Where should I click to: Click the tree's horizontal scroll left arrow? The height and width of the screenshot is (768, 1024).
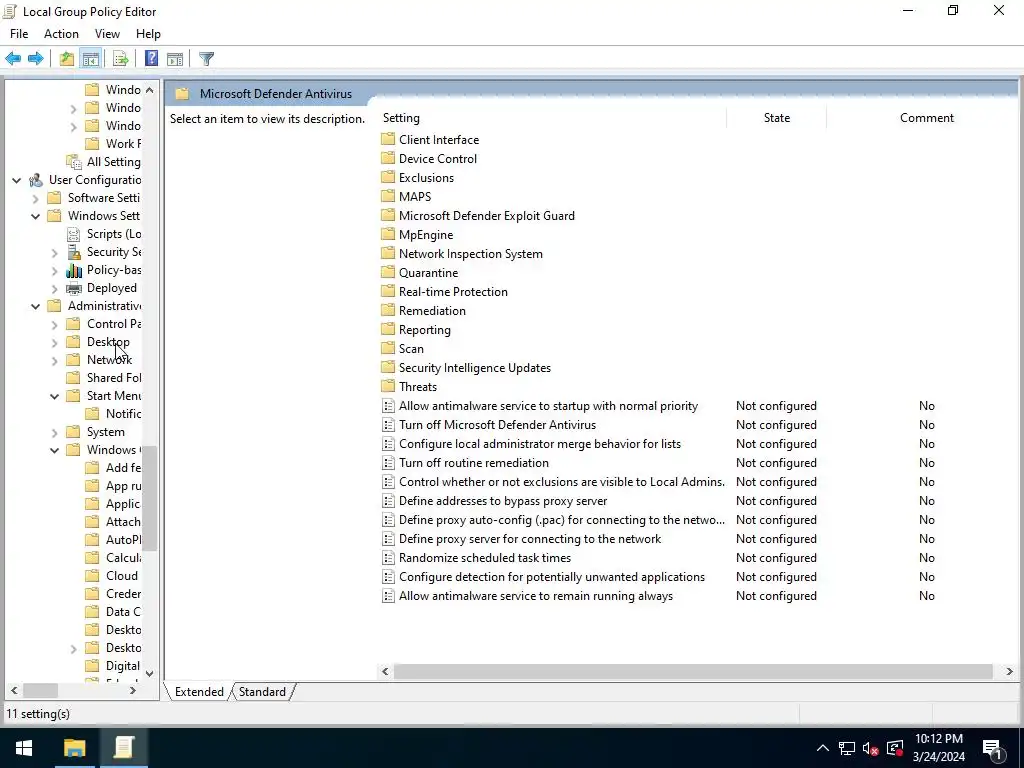[14, 690]
